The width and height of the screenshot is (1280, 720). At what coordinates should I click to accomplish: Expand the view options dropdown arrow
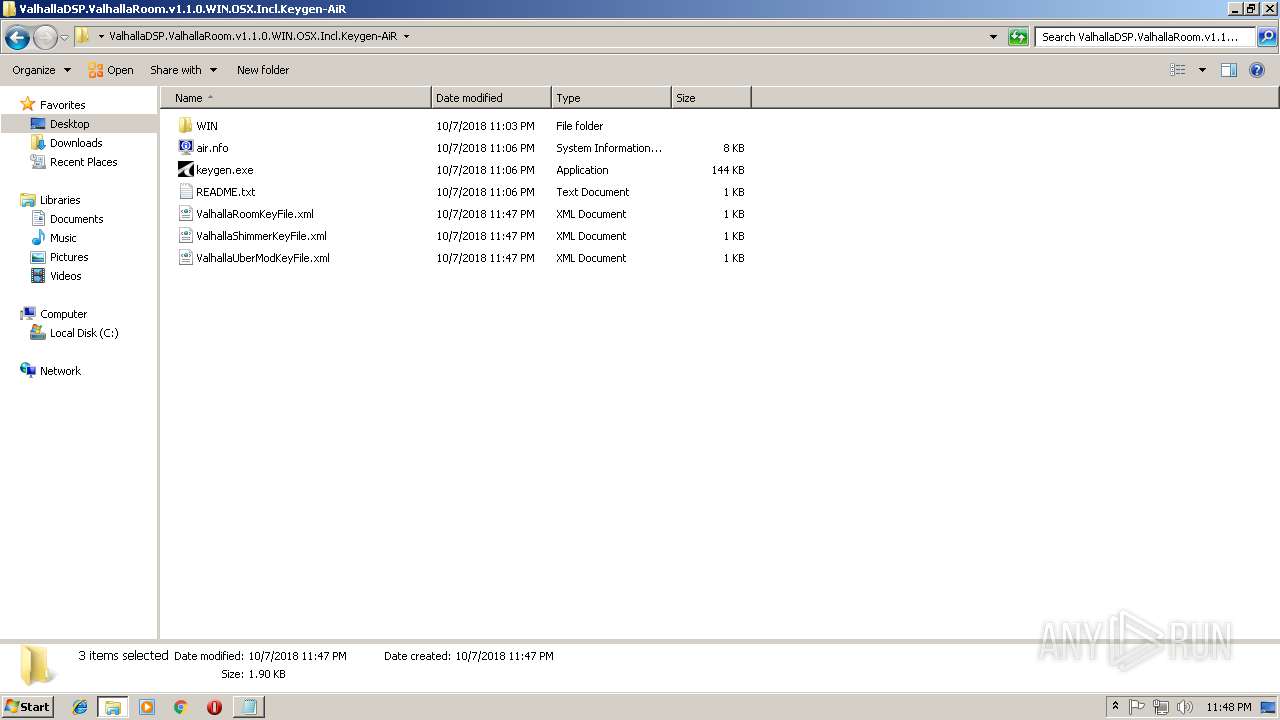pyautogui.click(x=1202, y=70)
